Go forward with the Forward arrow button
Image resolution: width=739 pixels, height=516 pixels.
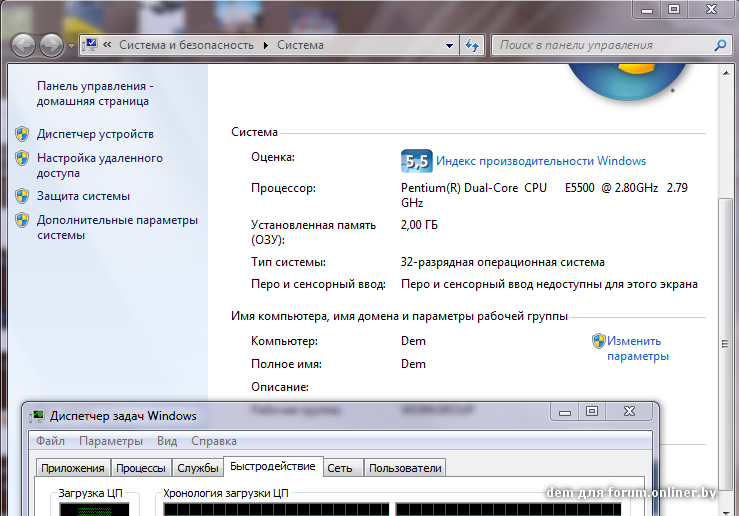51,45
